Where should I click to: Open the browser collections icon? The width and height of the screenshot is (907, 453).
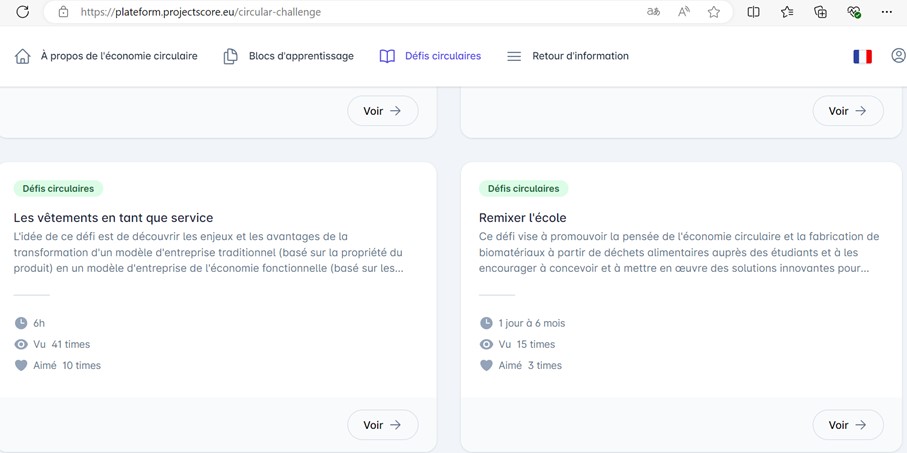[820, 12]
